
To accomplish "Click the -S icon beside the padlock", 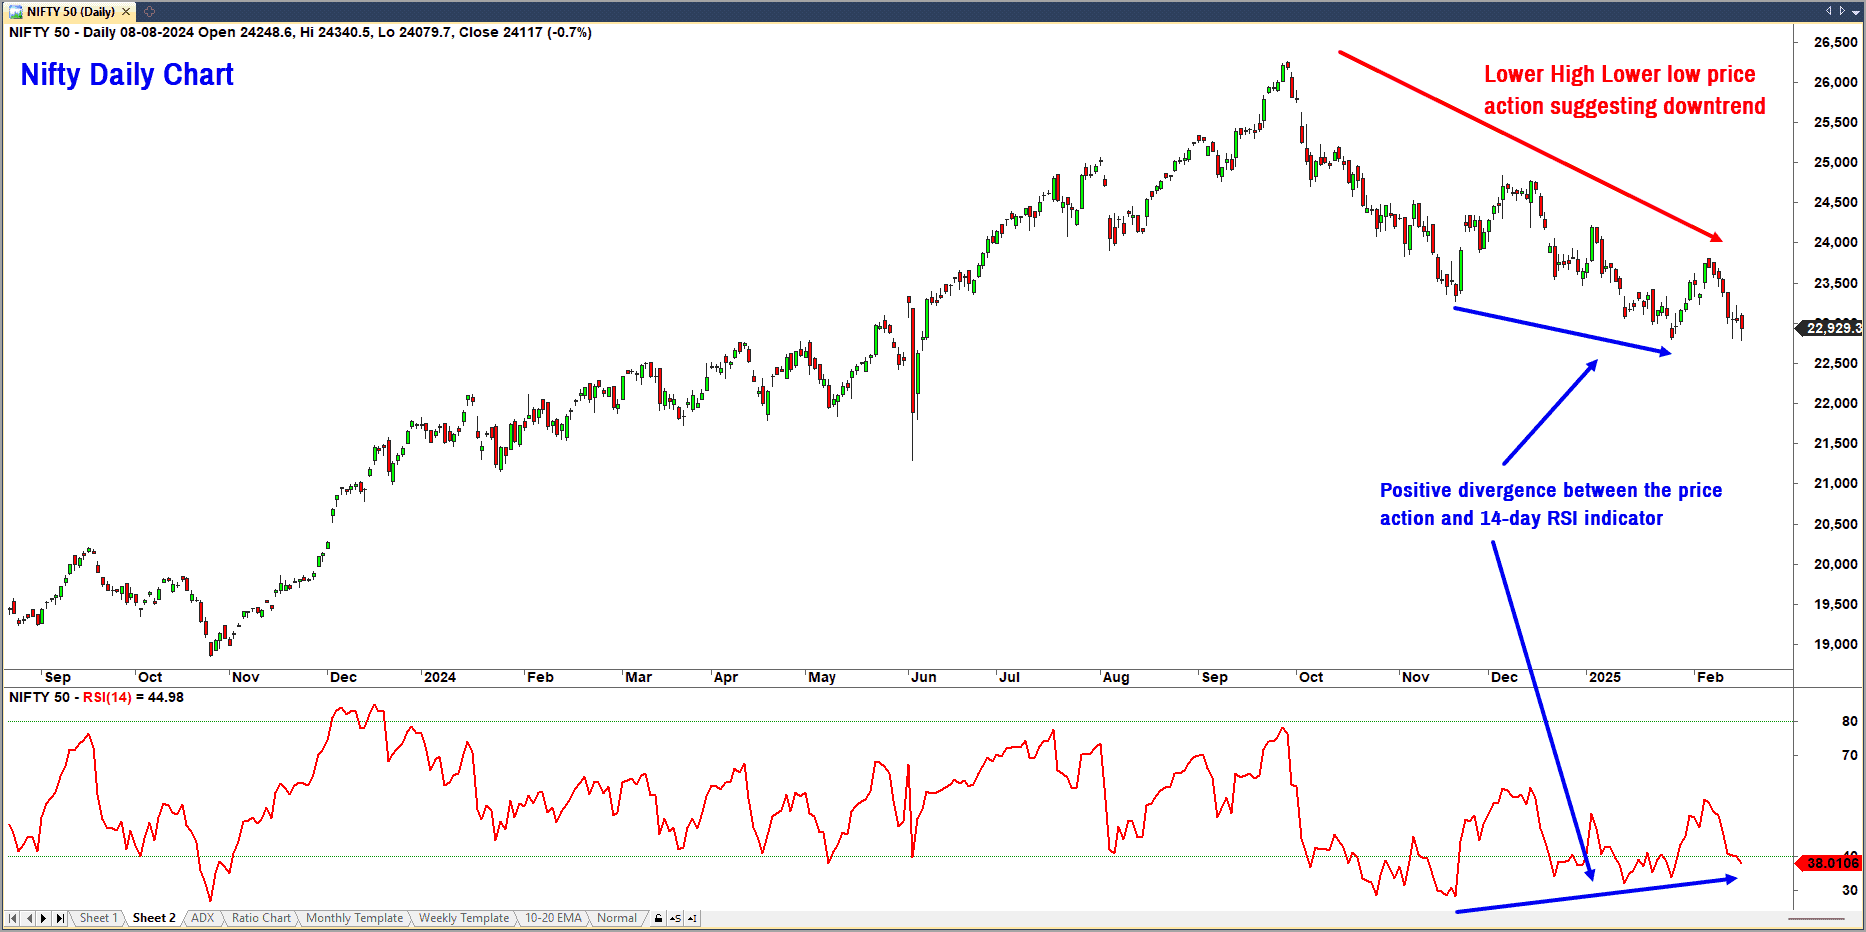I will pyautogui.click(x=676, y=918).
